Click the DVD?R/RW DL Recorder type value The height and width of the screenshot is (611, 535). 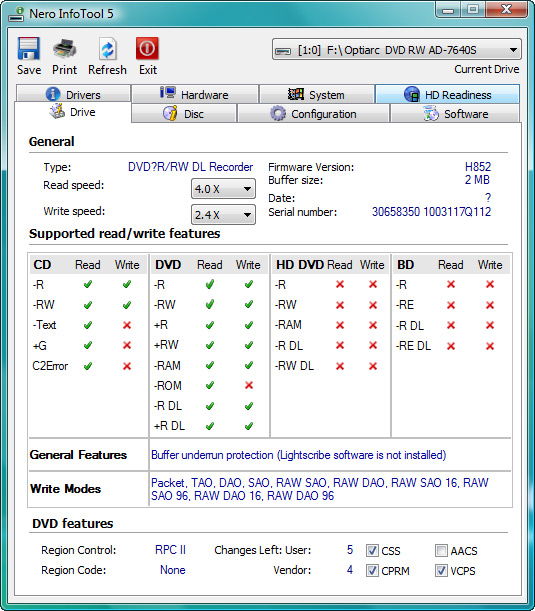click(191, 167)
